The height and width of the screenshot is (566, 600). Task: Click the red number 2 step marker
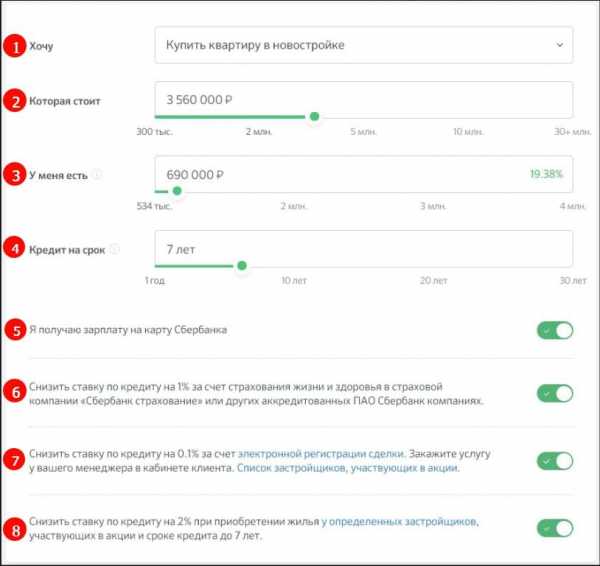[x=13, y=100]
